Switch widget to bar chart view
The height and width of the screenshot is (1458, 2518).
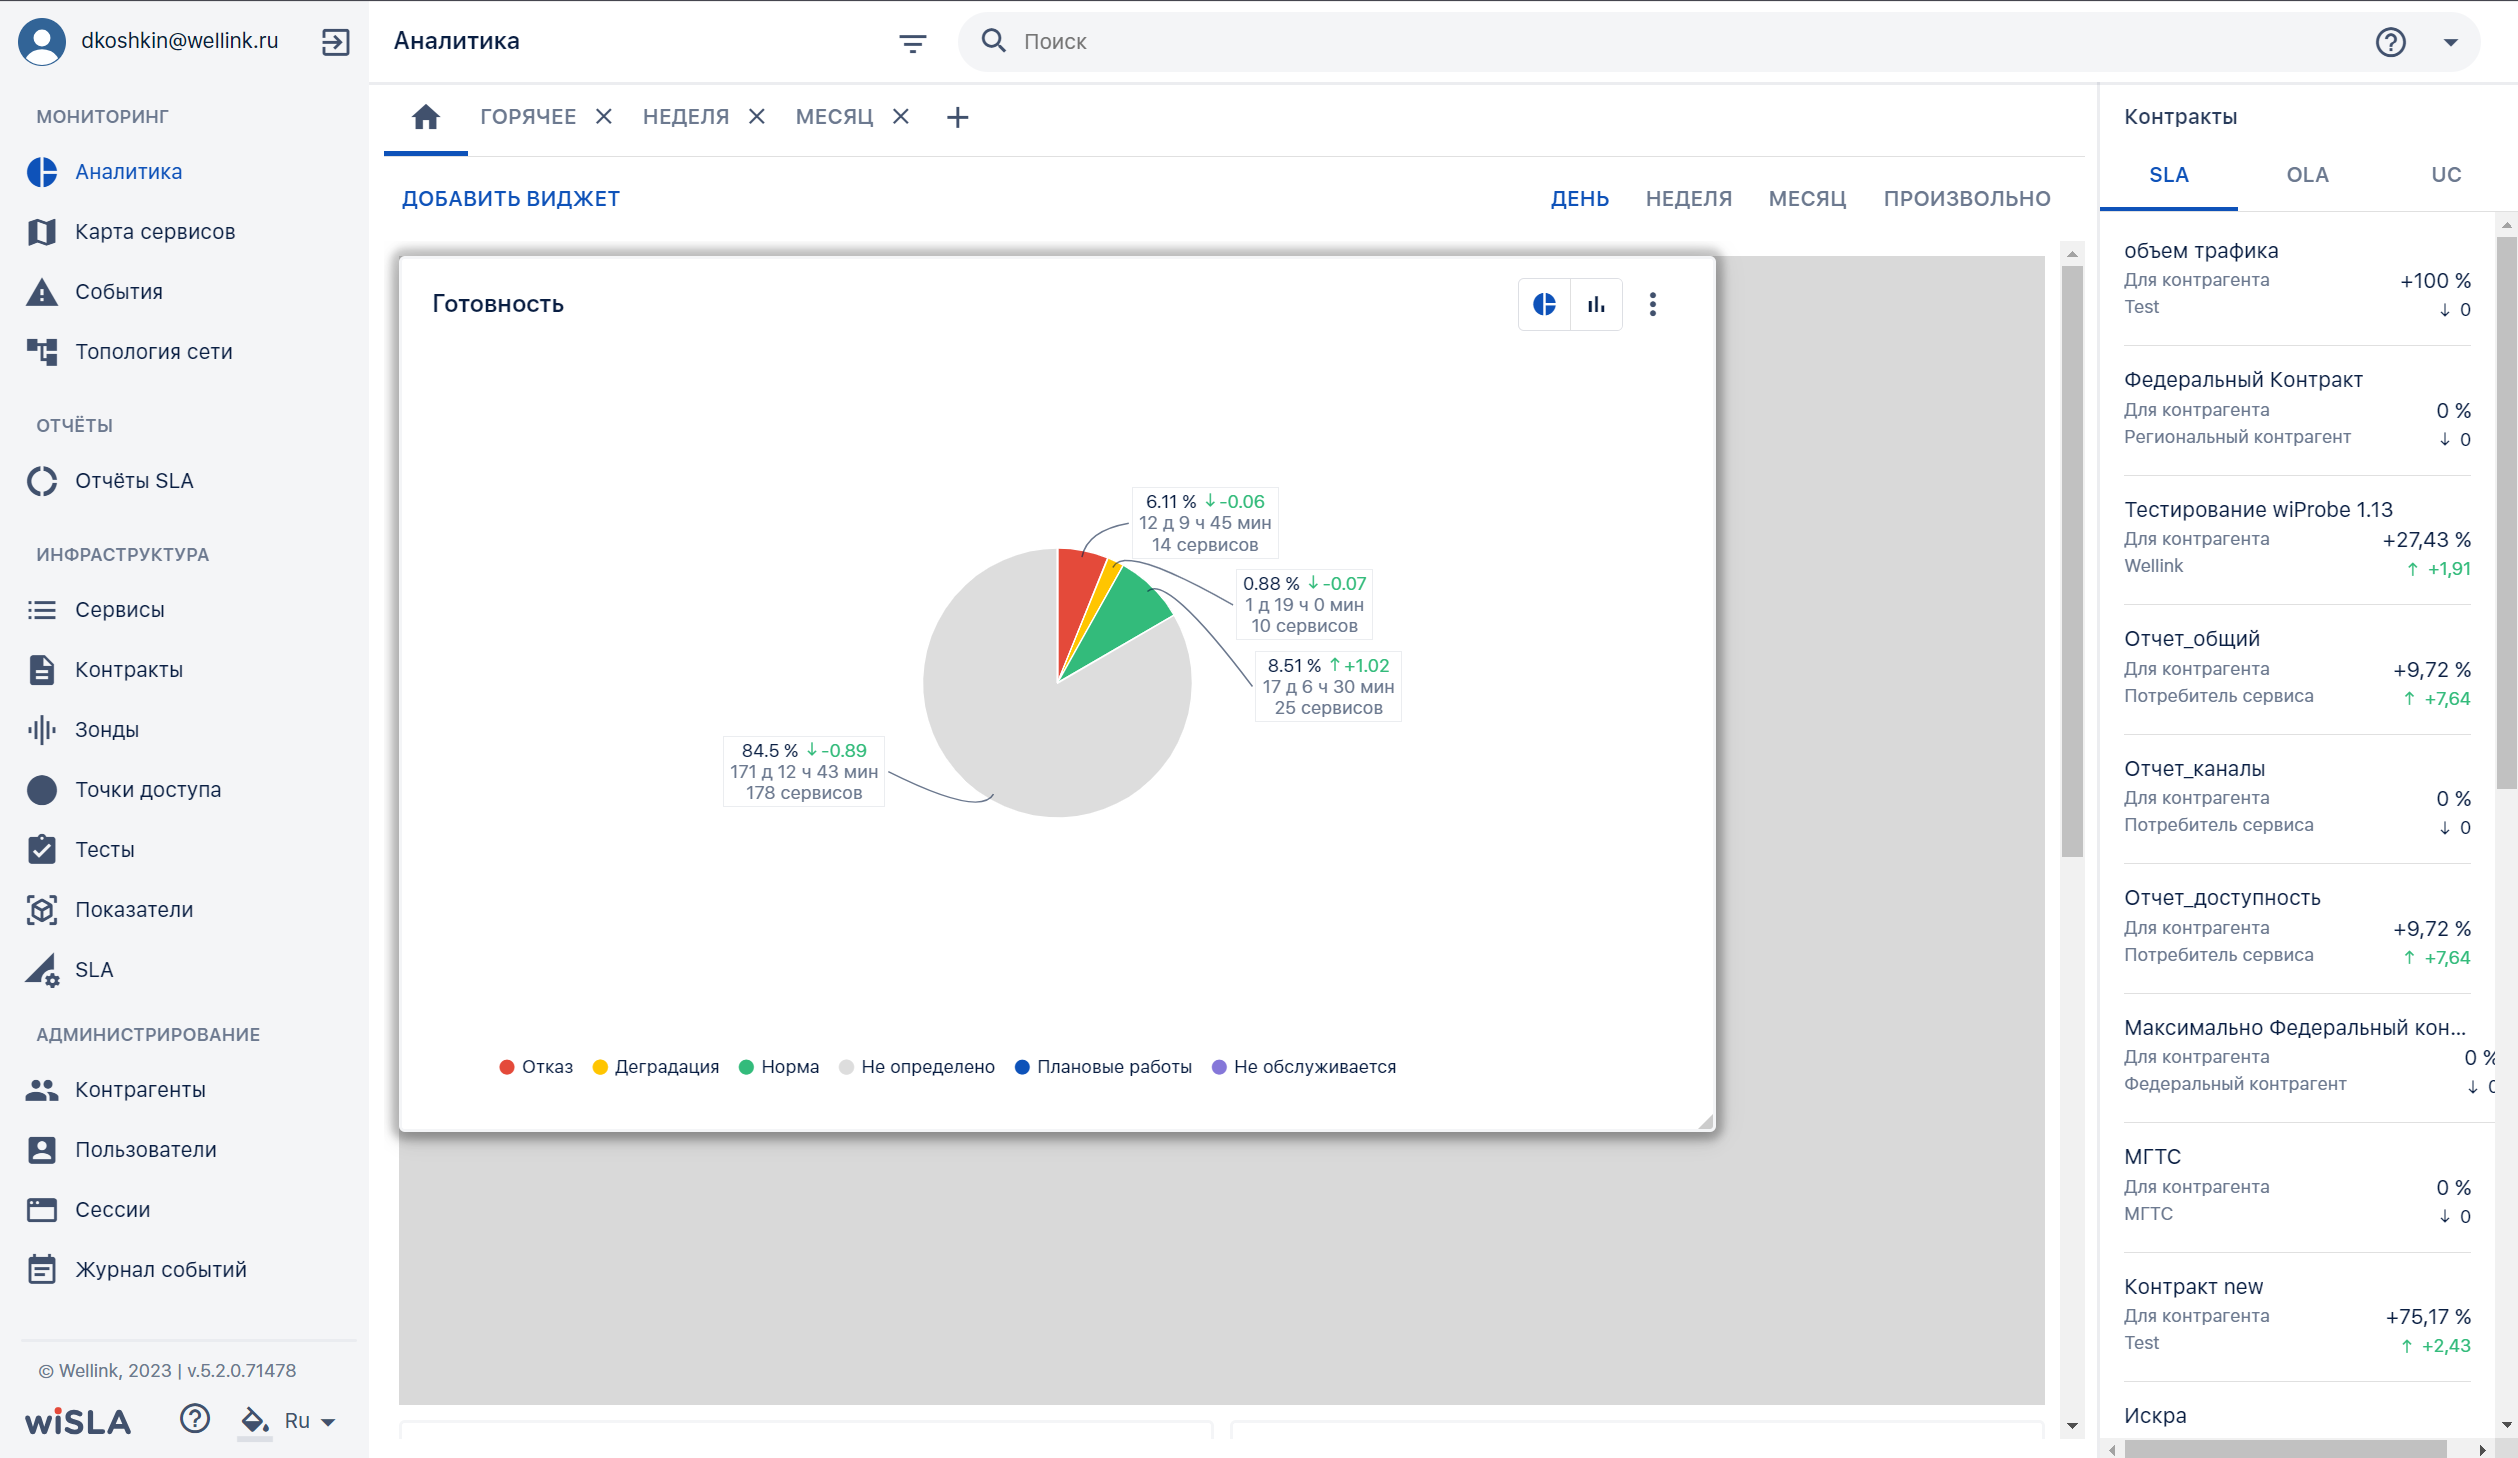point(1596,304)
